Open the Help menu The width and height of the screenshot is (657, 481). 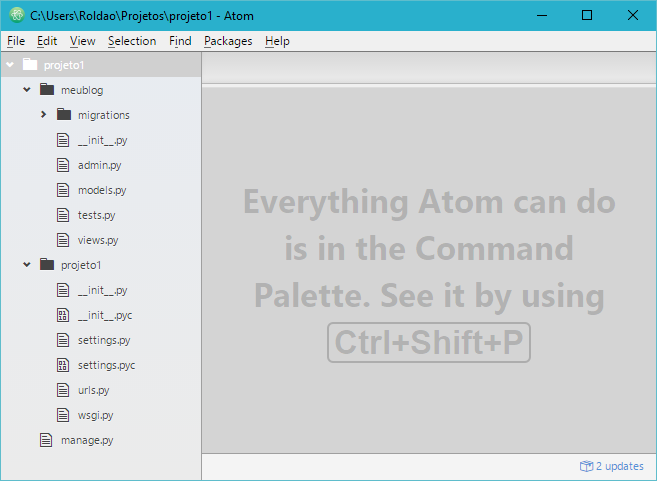(277, 41)
